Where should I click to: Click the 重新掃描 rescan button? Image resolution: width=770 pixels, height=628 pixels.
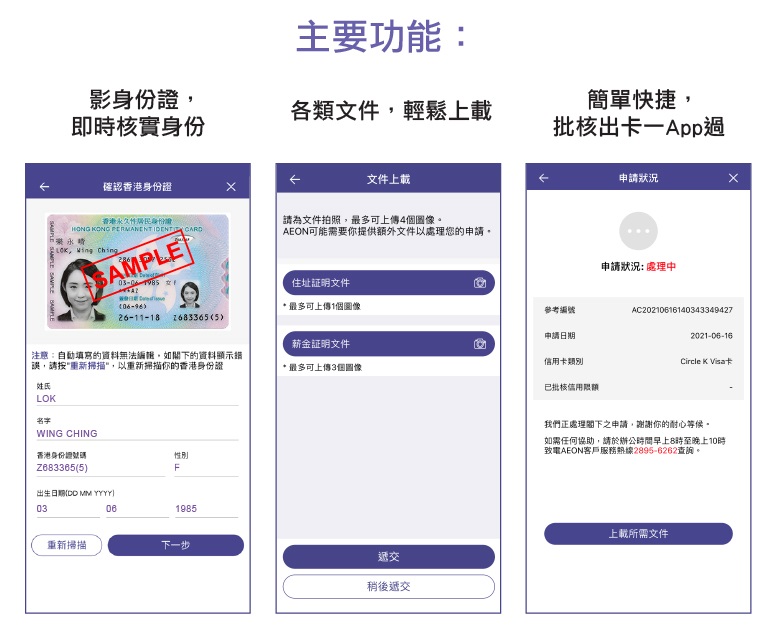click(67, 545)
